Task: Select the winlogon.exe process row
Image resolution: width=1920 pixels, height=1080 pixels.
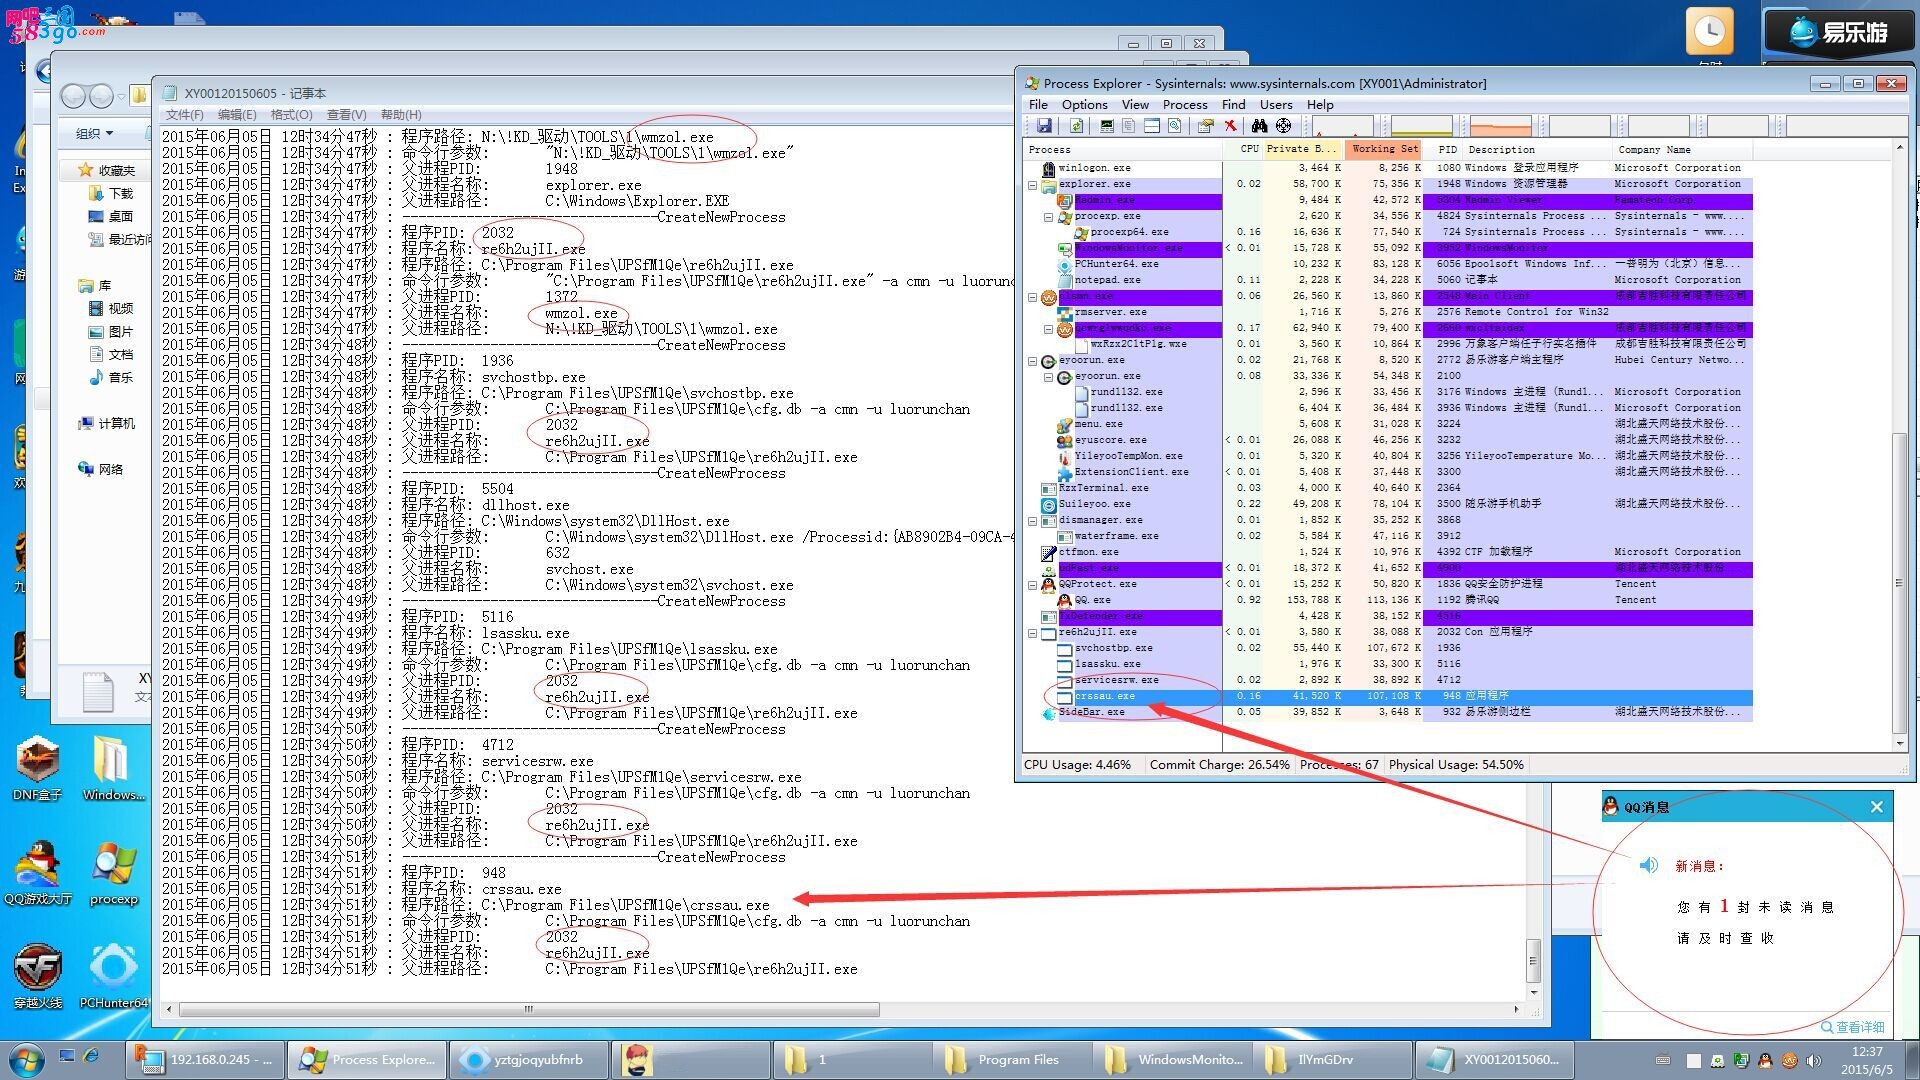Action: click(x=1388, y=168)
